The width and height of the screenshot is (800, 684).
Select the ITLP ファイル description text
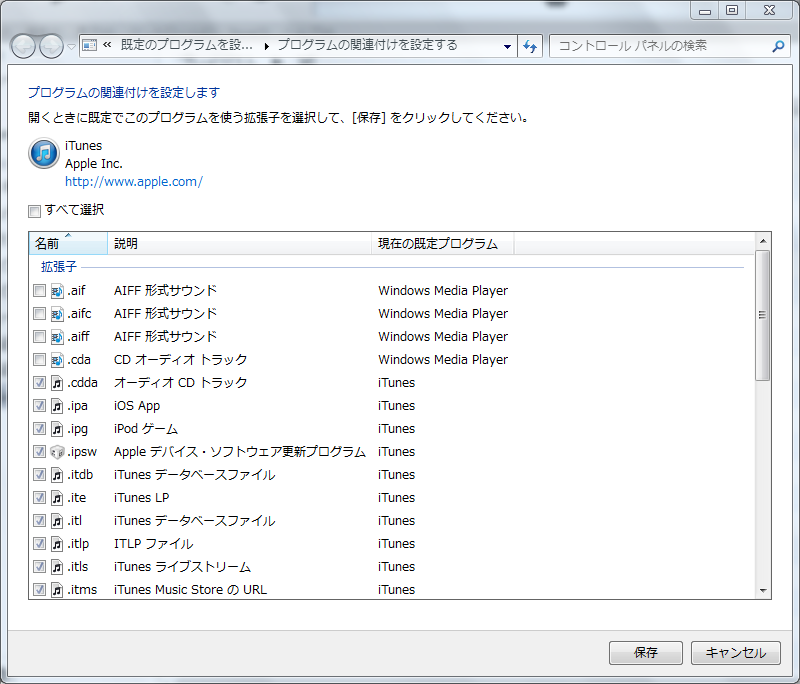[x=154, y=544]
